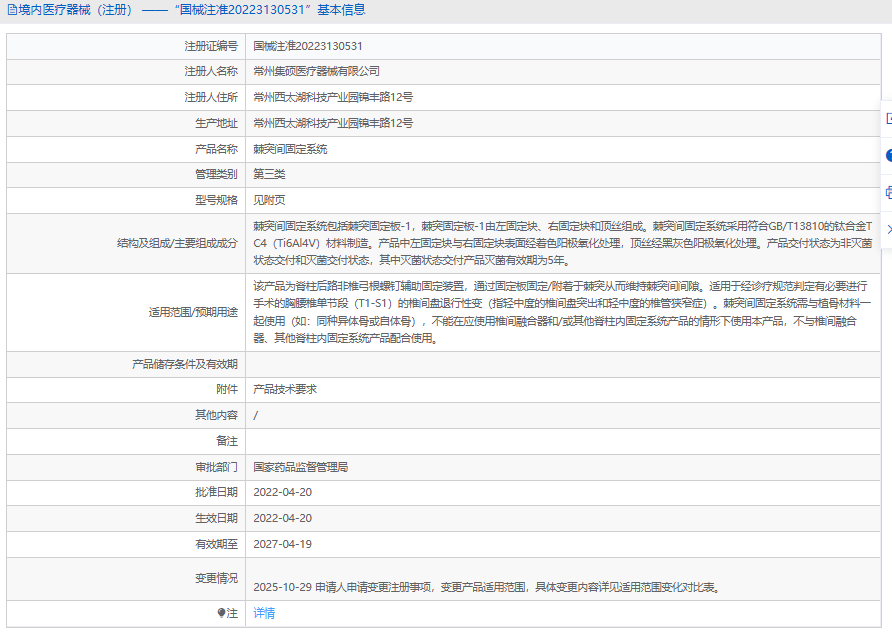The height and width of the screenshot is (635, 892).
Task: Click the 管理类别 label
Action: point(216,174)
